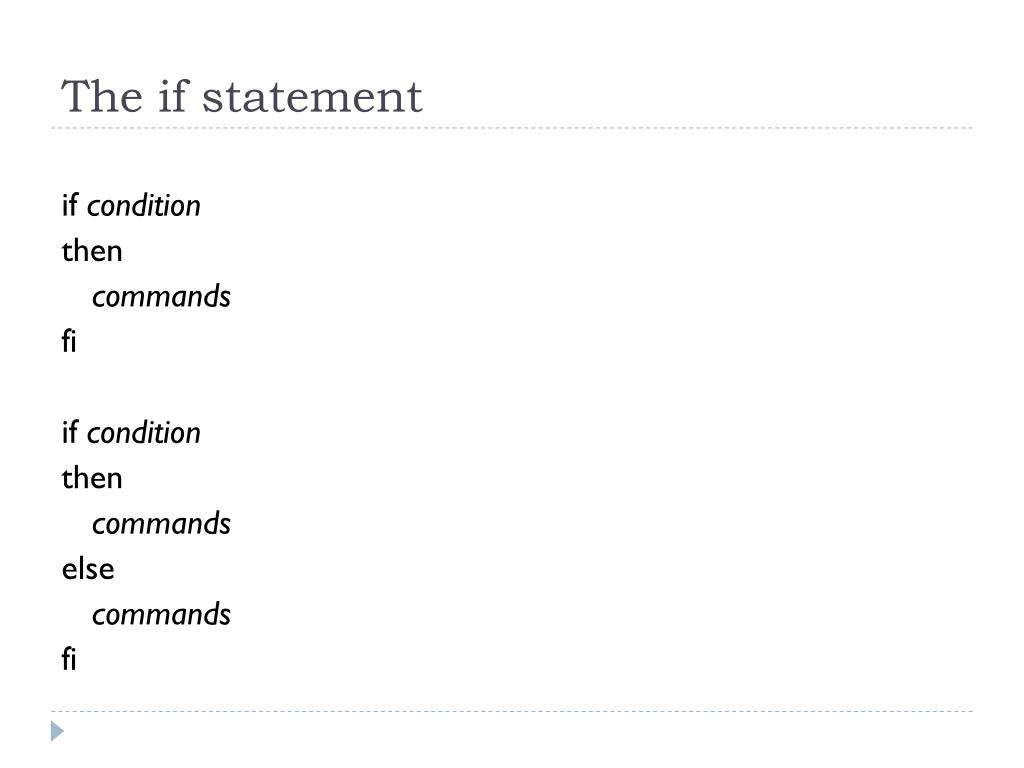Select "commands" directly above the "else" line

click(x=161, y=524)
